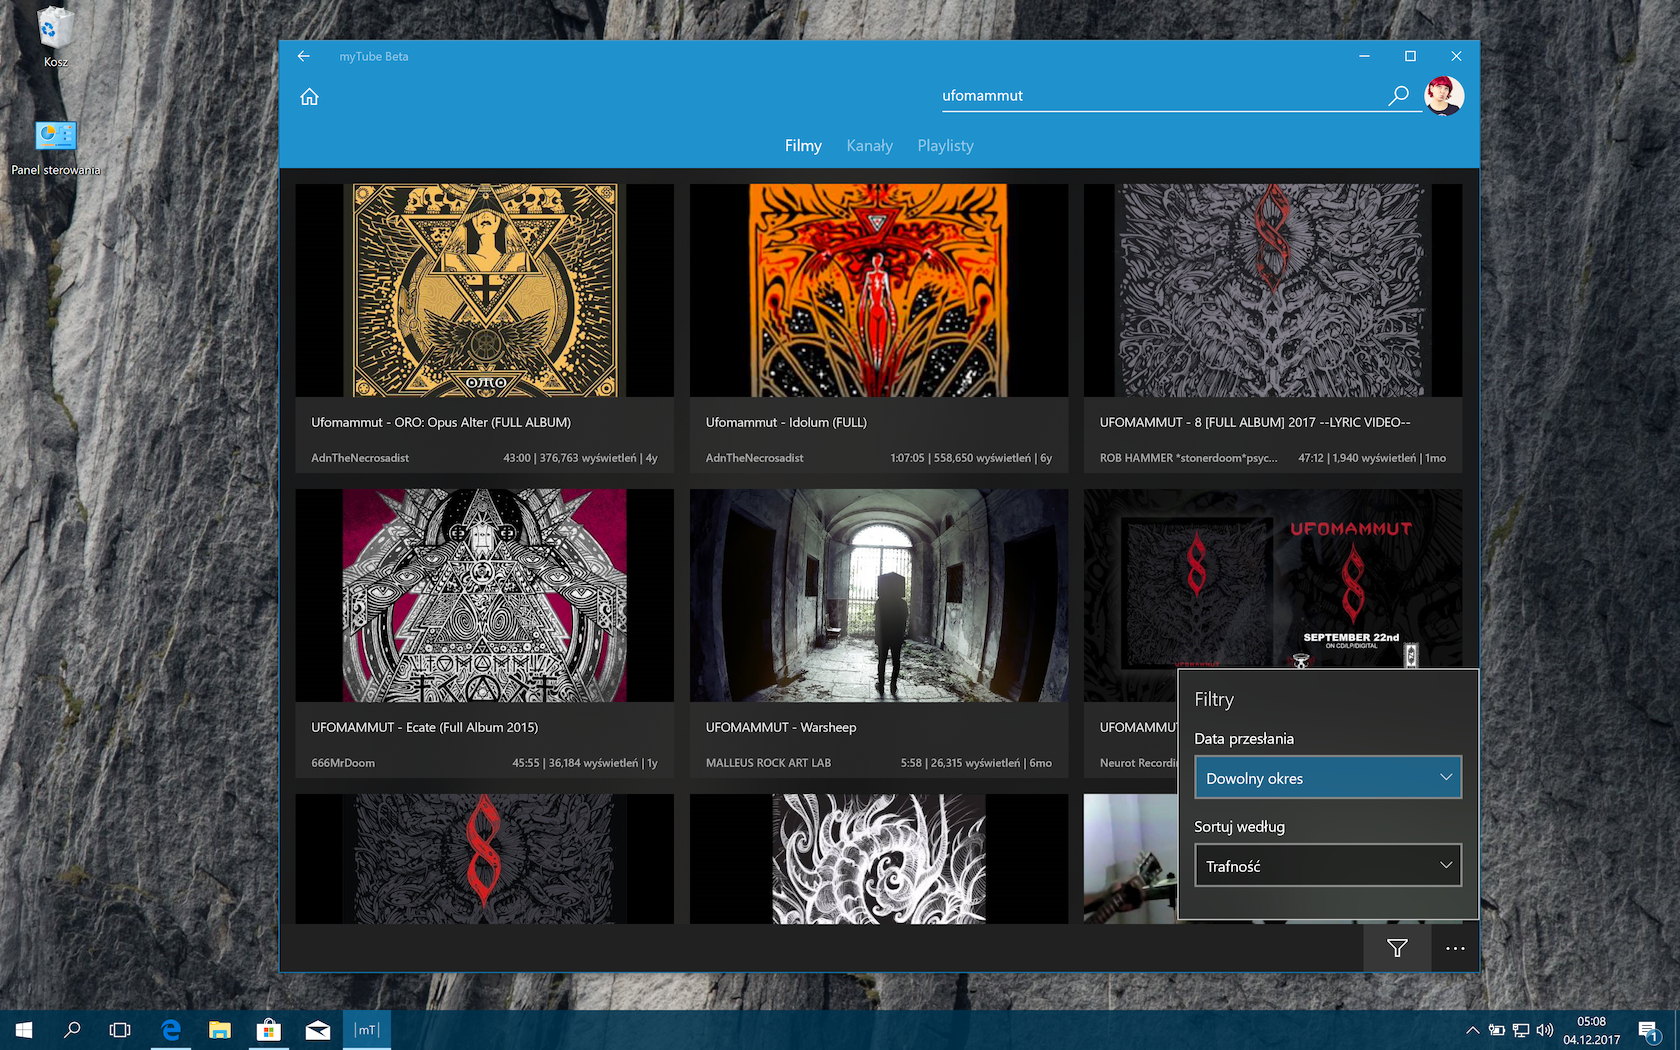Click the network tray icon
1680x1050 pixels.
(1521, 1030)
